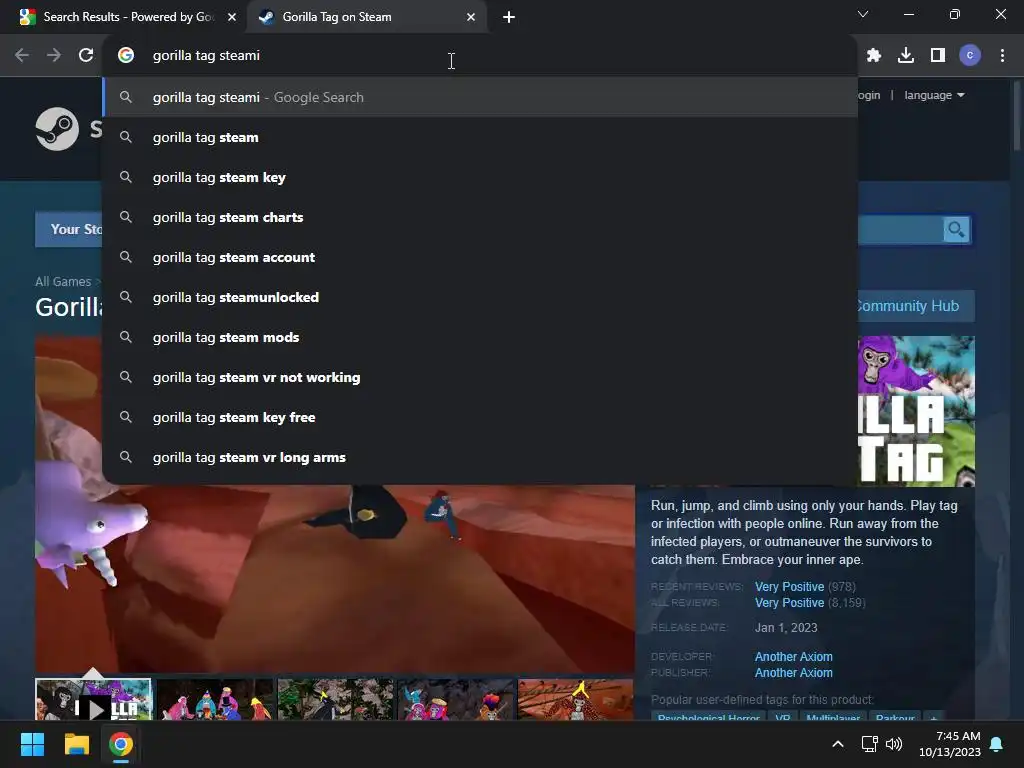
Task: Choose the "gorilla tag steam key" suggestion
Action: (x=480, y=177)
